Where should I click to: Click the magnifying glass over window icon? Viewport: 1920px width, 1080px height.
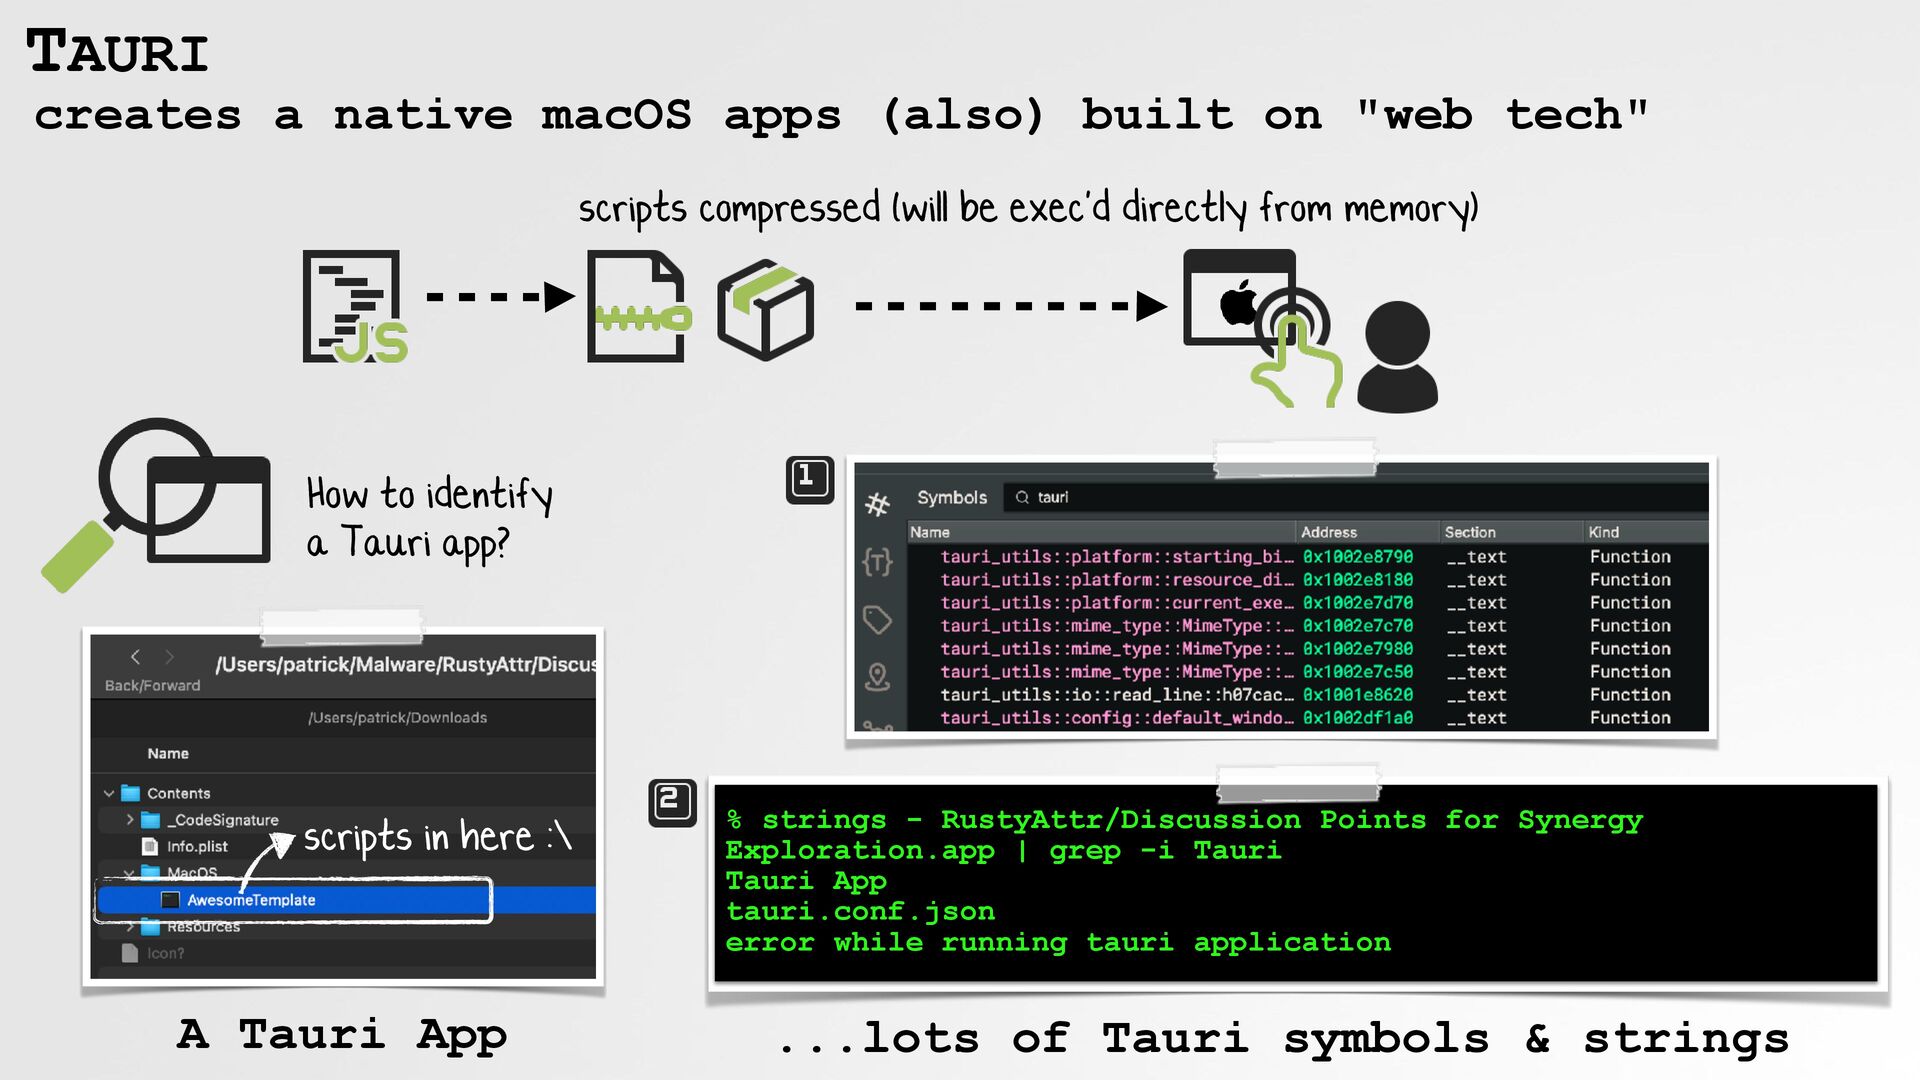click(157, 503)
